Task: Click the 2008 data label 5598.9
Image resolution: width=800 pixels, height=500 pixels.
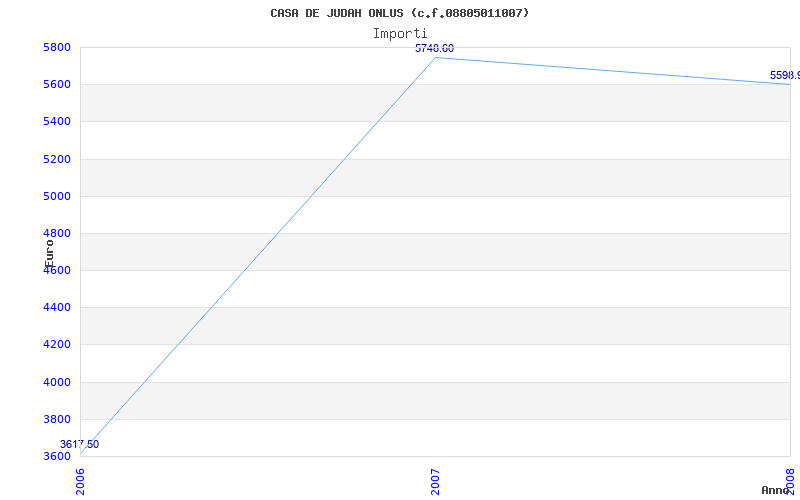Action: 785,76
